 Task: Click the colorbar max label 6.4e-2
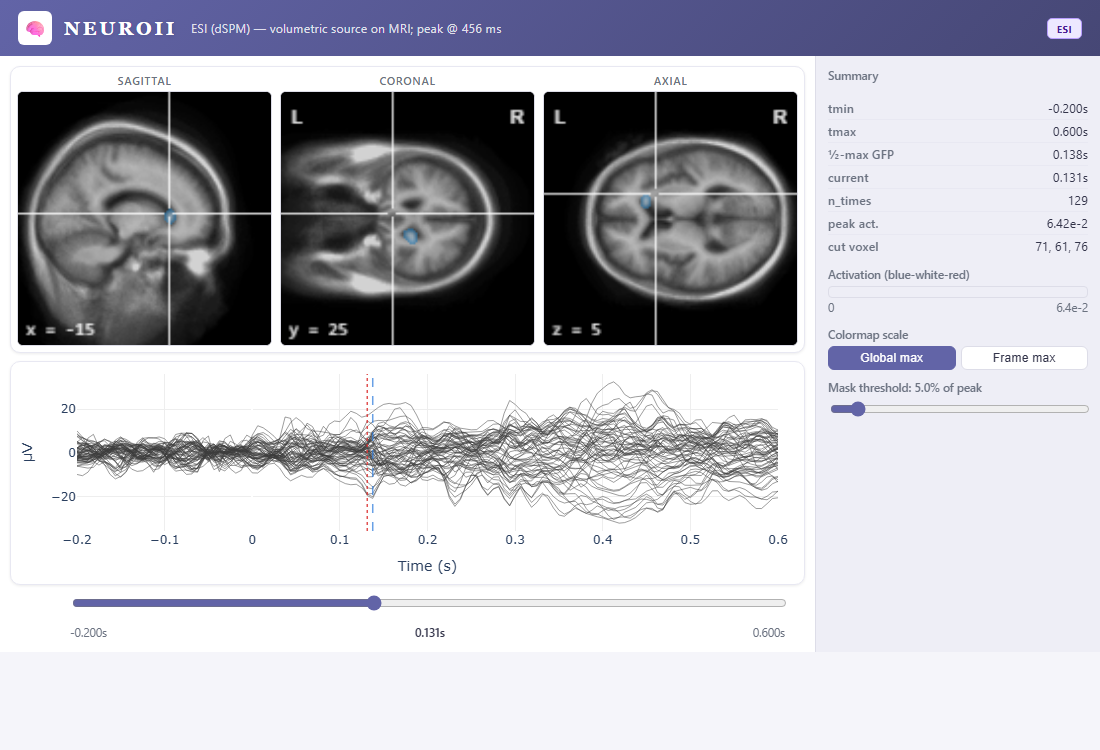[x=1072, y=308]
